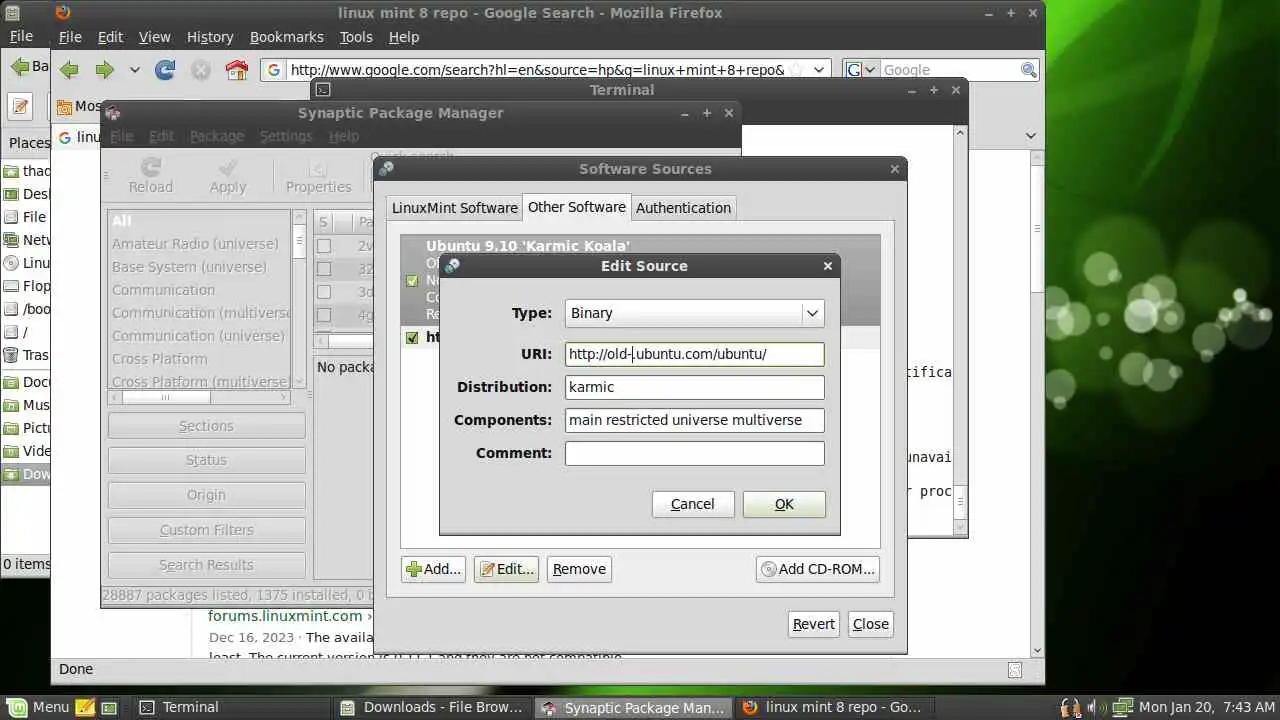This screenshot has height=720, width=1280.
Task: Click the edit location icon in the file browser
Action: pos(21,106)
